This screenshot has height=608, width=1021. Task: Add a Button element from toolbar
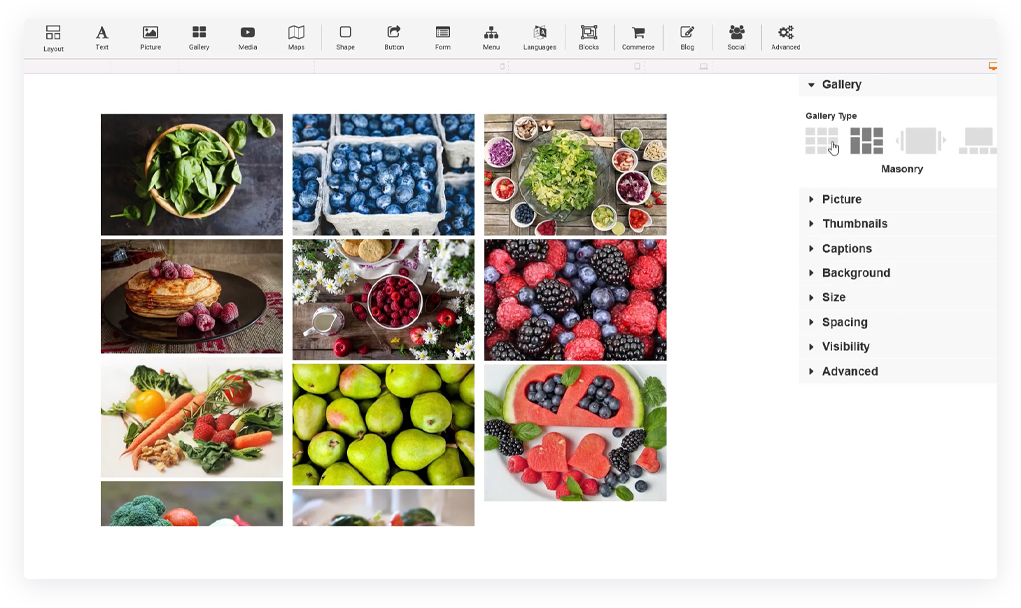click(394, 38)
